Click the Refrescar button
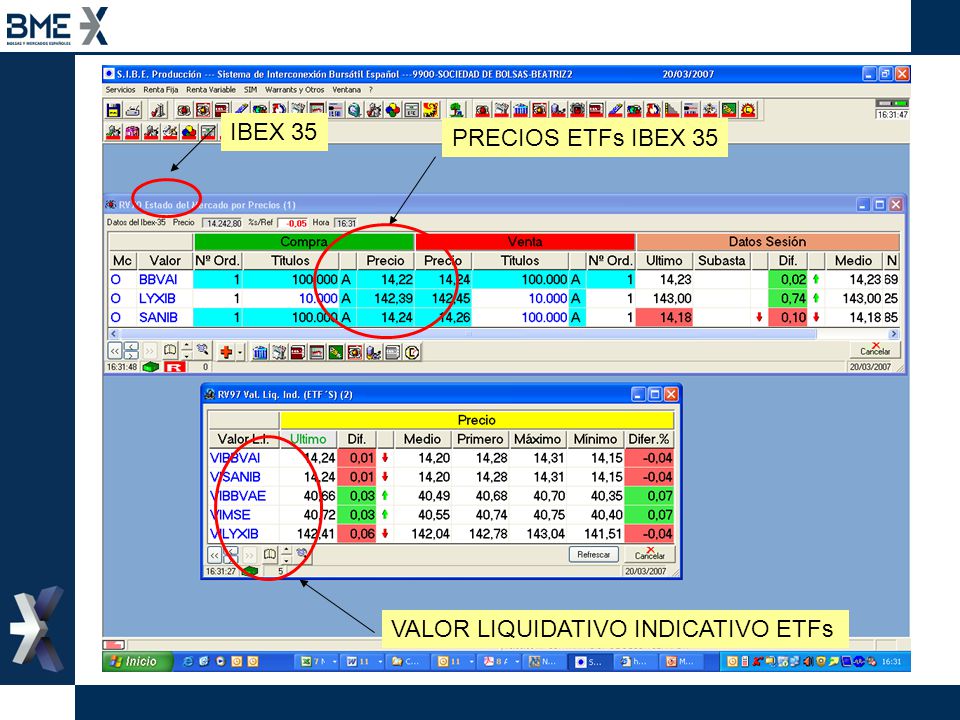960x720 pixels. tap(593, 555)
